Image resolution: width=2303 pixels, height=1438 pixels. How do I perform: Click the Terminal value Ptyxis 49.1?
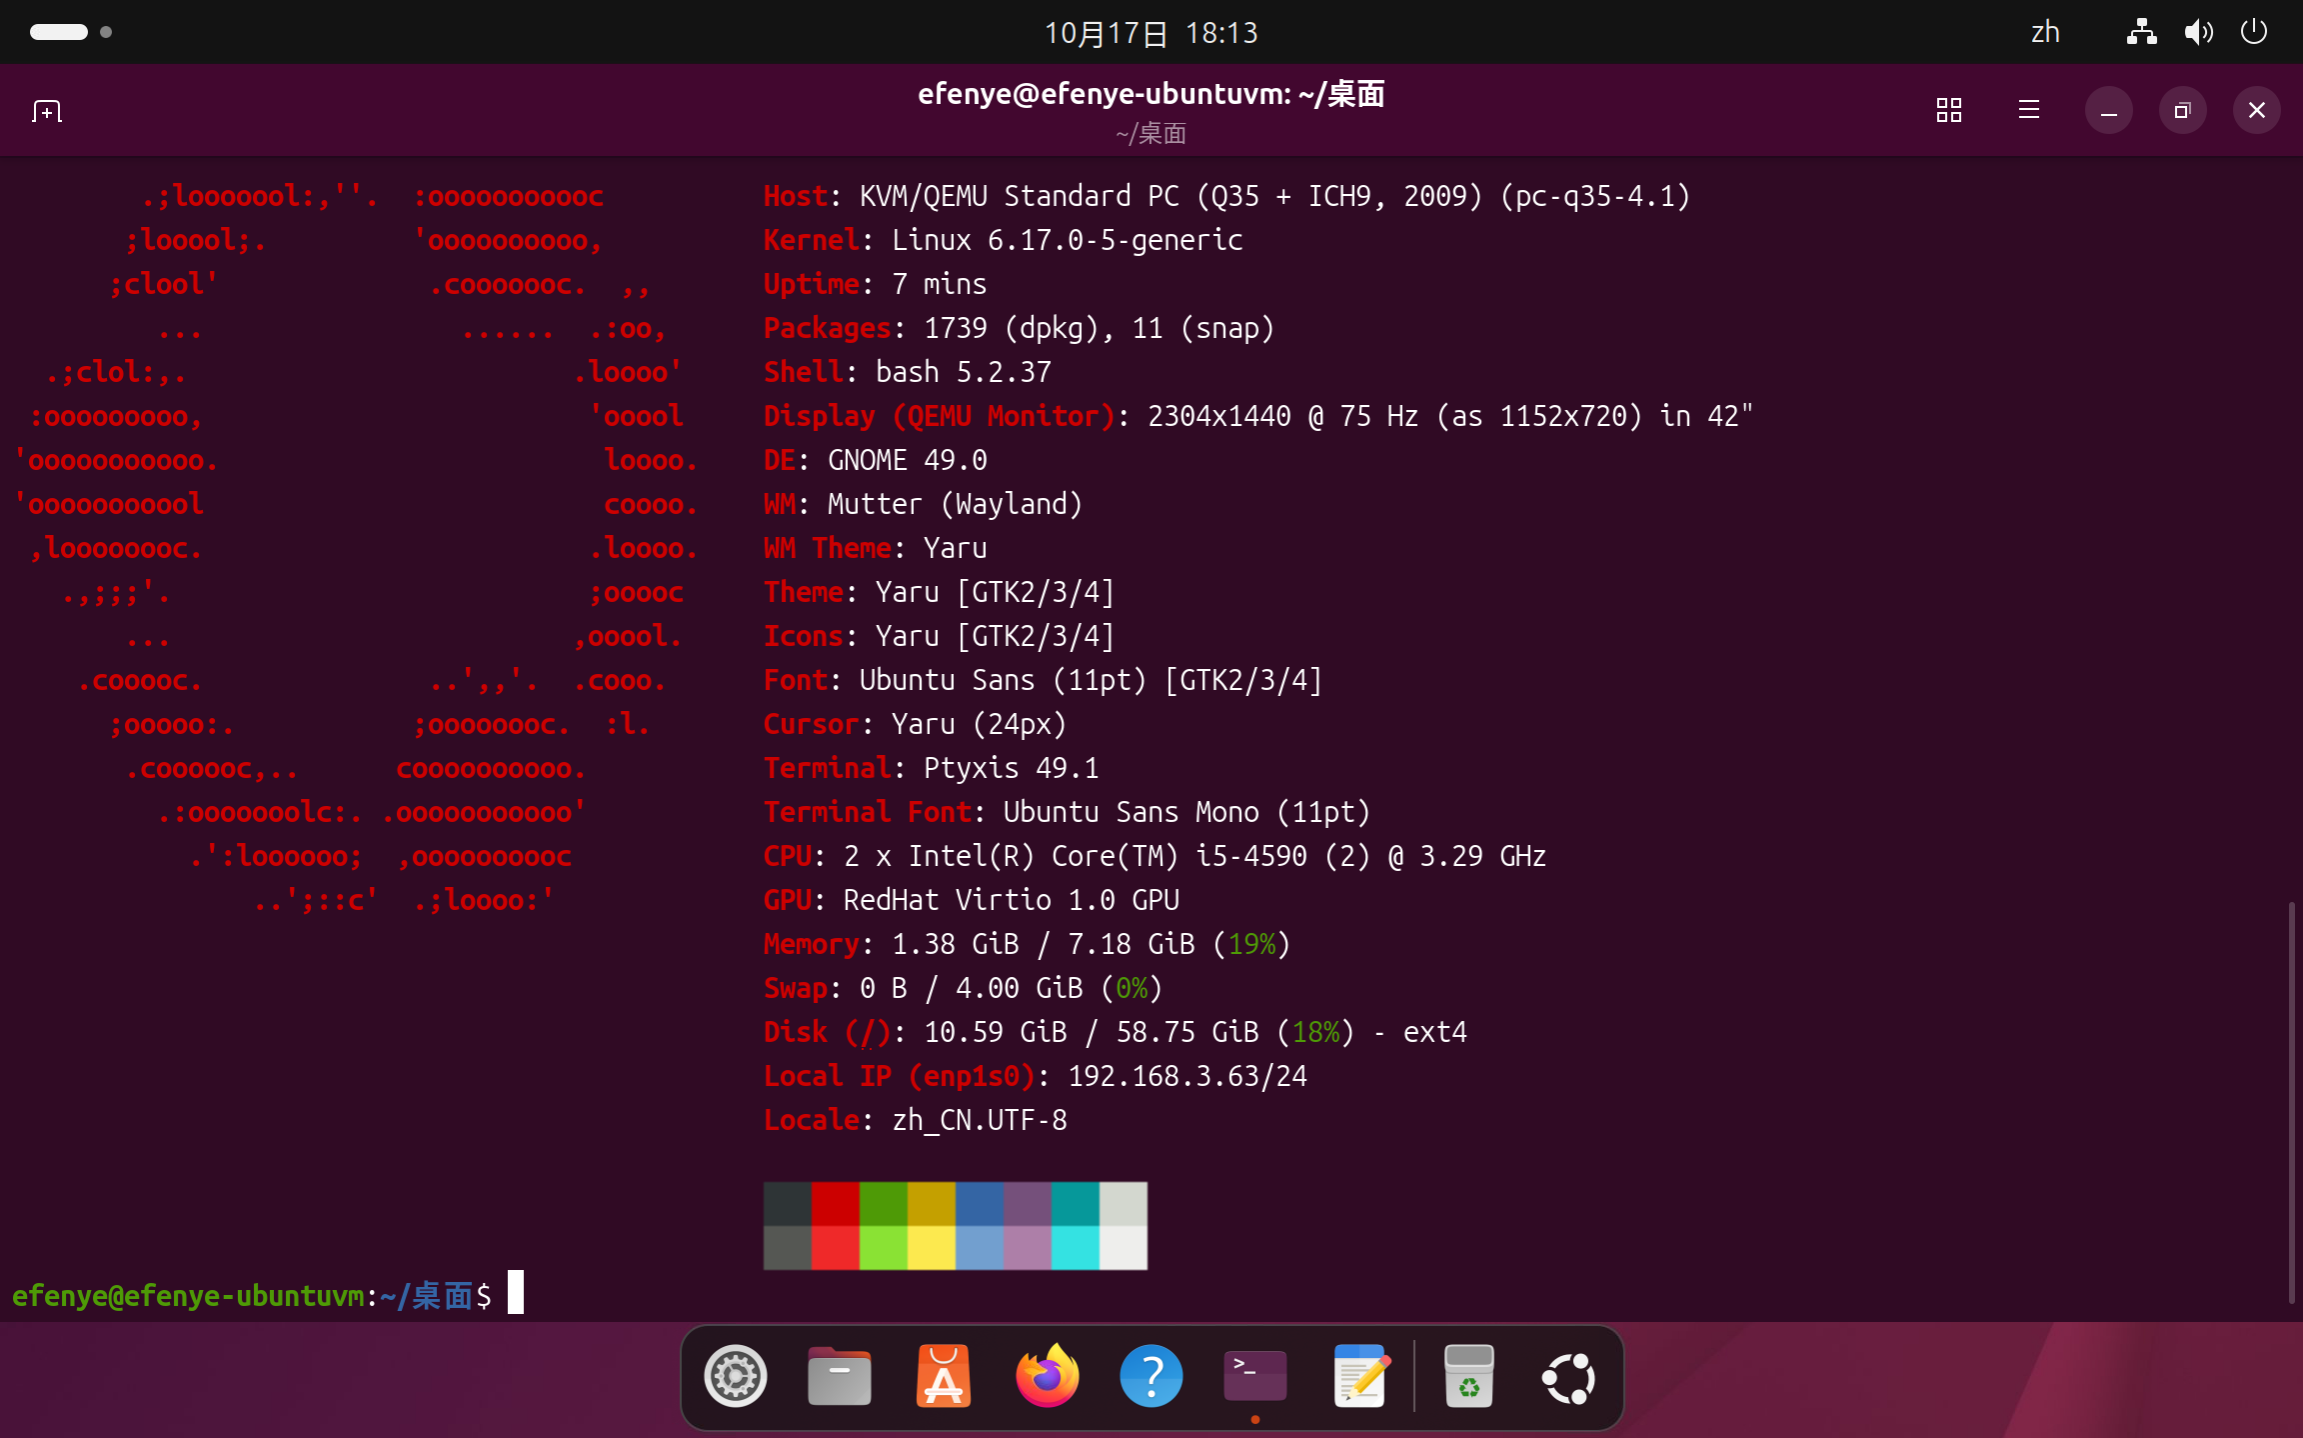click(x=1011, y=768)
